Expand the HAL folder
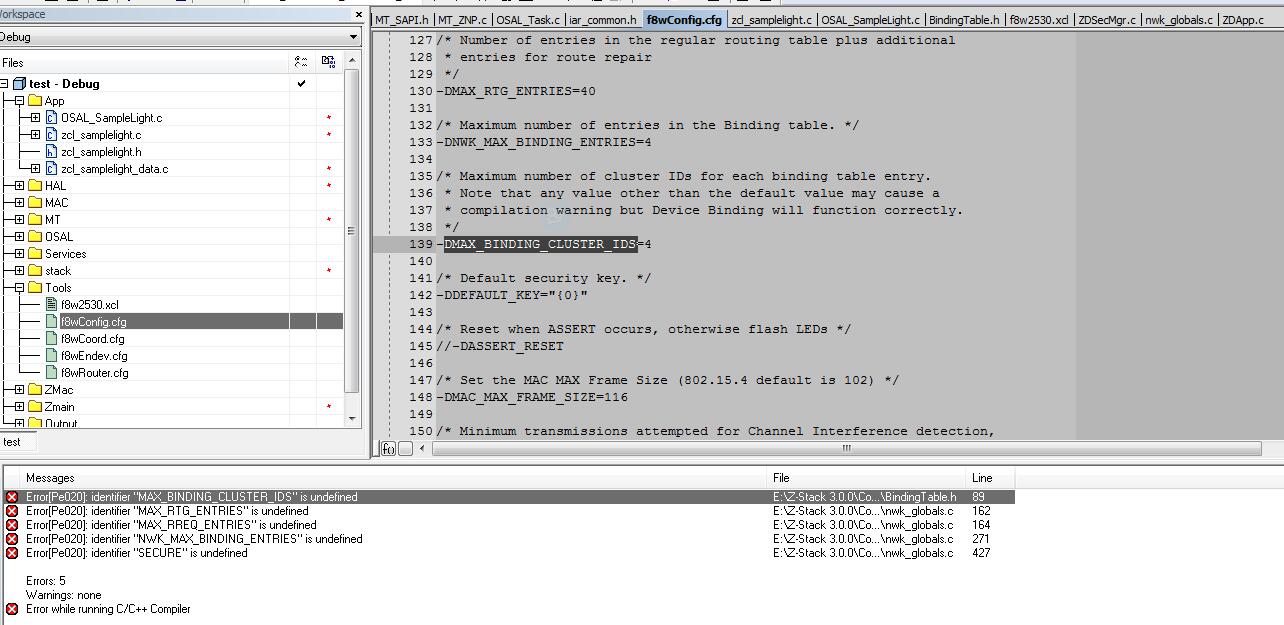The height and width of the screenshot is (625, 1284). click(x=19, y=186)
